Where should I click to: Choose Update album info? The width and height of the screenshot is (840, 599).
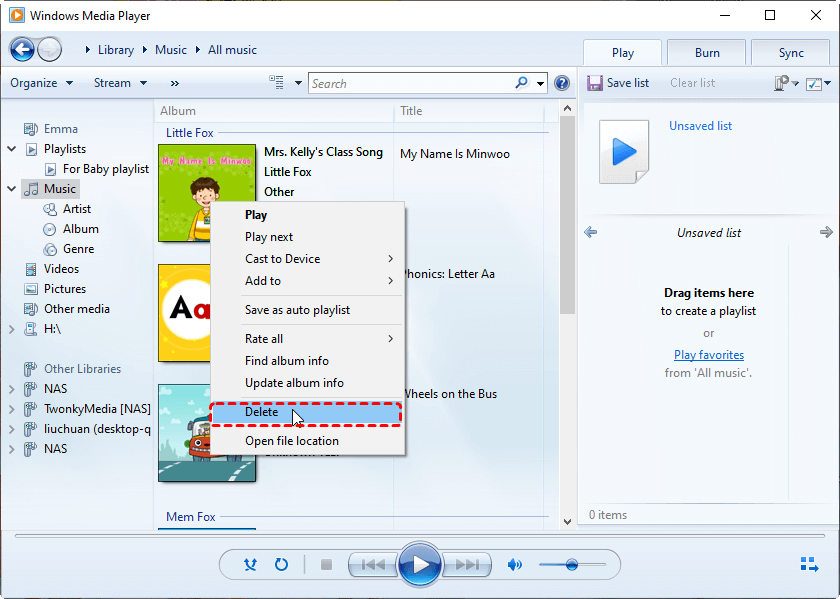click(x=307, y=383)
